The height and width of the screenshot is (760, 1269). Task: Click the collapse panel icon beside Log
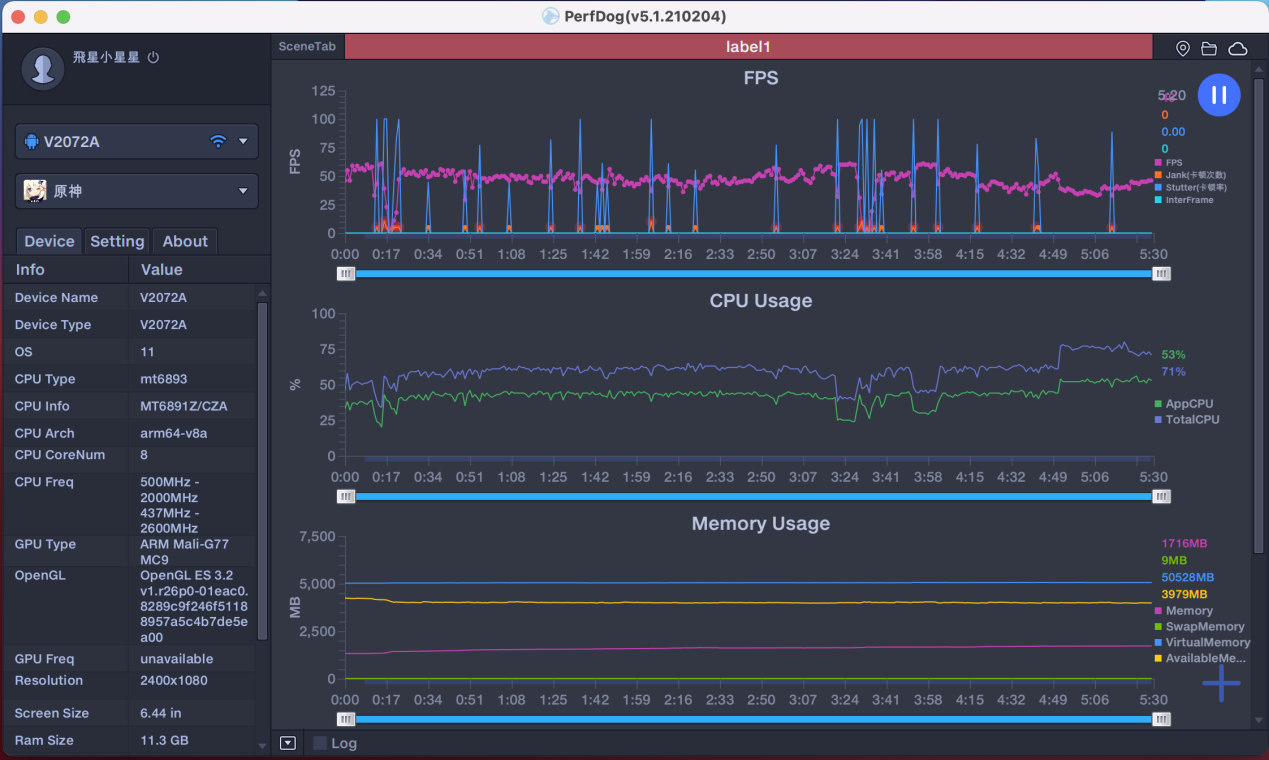(x=288, y=743)
